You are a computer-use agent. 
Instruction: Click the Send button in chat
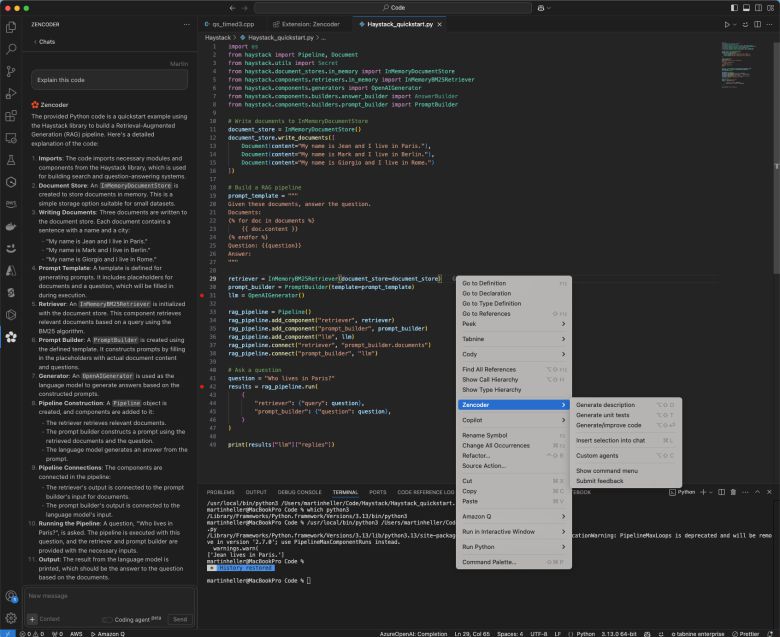click(179, 619)
